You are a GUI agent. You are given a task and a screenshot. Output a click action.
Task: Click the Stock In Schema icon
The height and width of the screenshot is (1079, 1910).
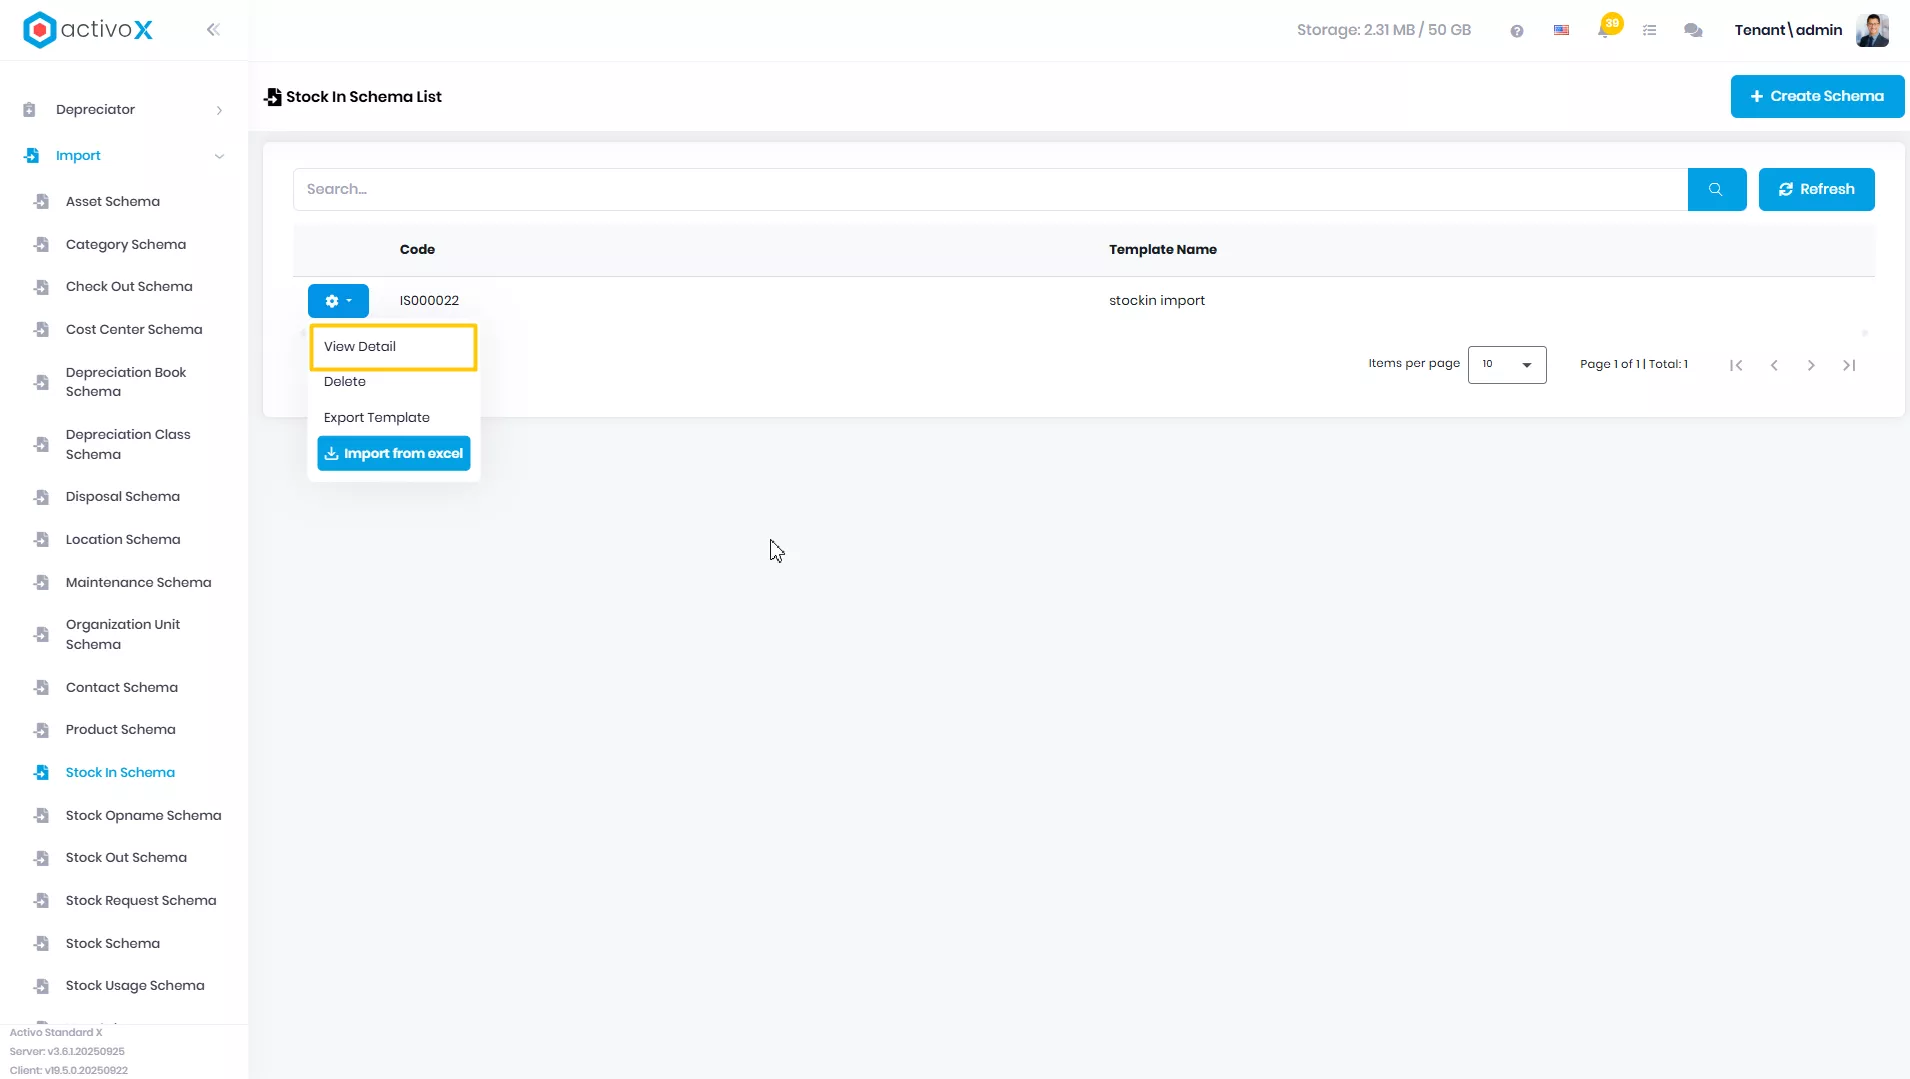point(41,773)
